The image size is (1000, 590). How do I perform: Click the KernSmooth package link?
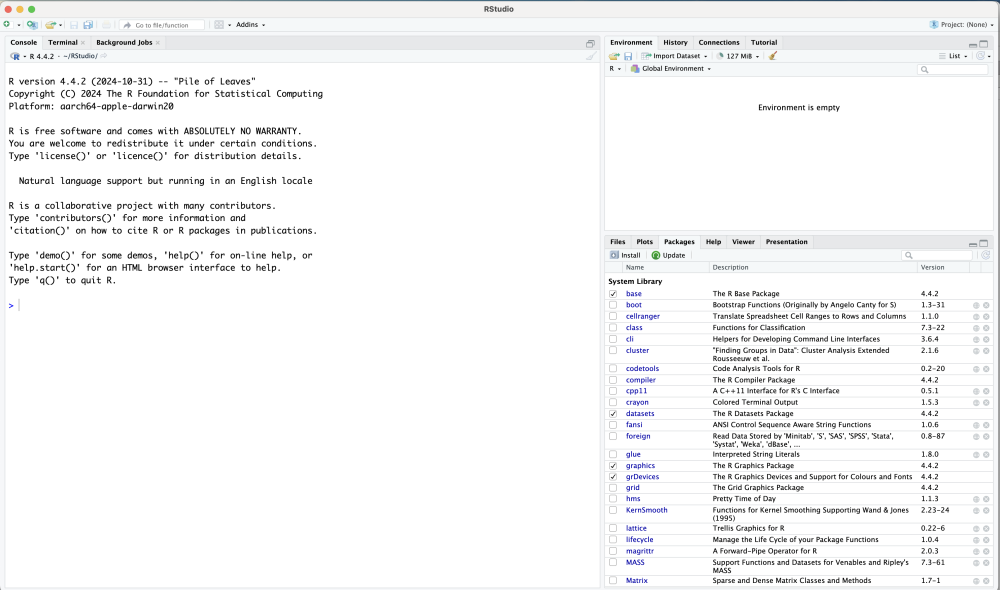647,510
